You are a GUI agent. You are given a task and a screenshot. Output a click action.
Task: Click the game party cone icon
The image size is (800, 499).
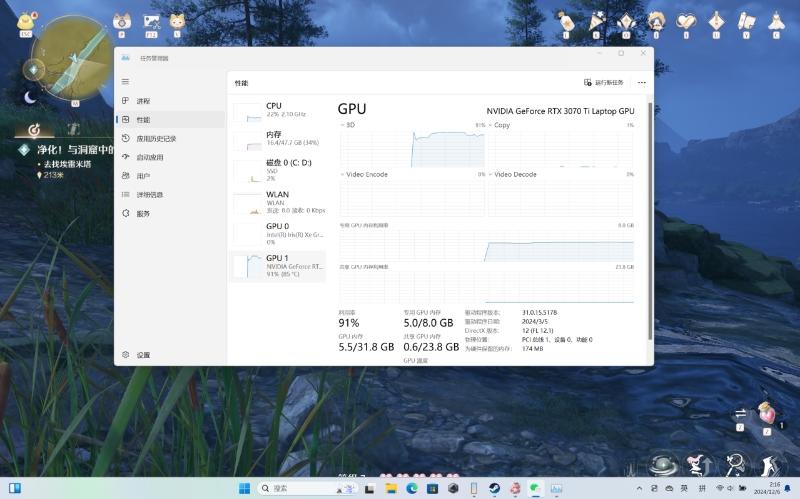click(x=596, y=21)
